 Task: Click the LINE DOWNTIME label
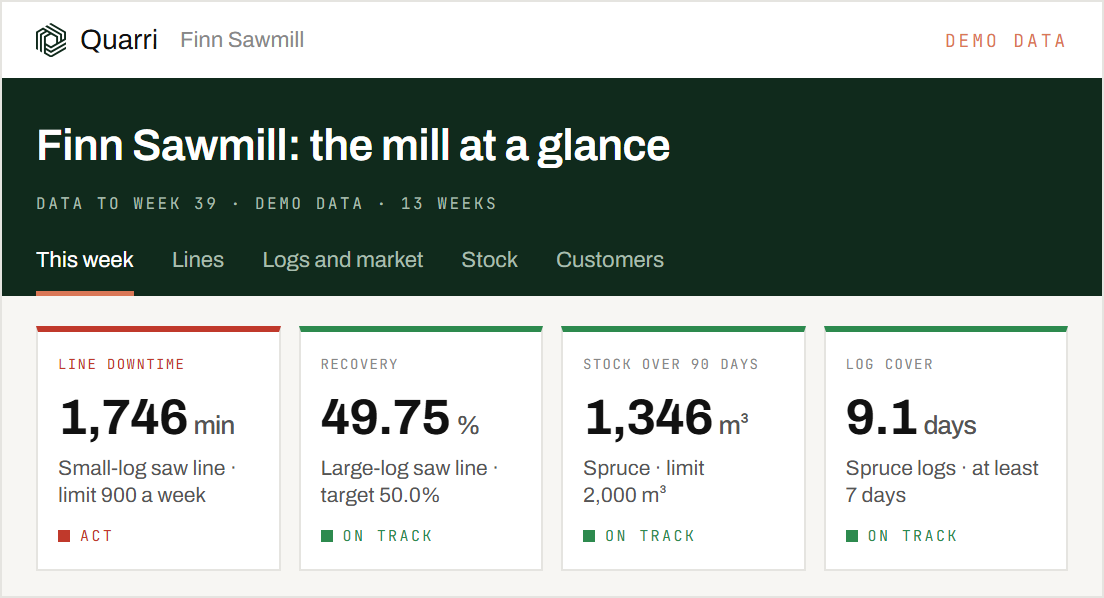click(121, 364)
